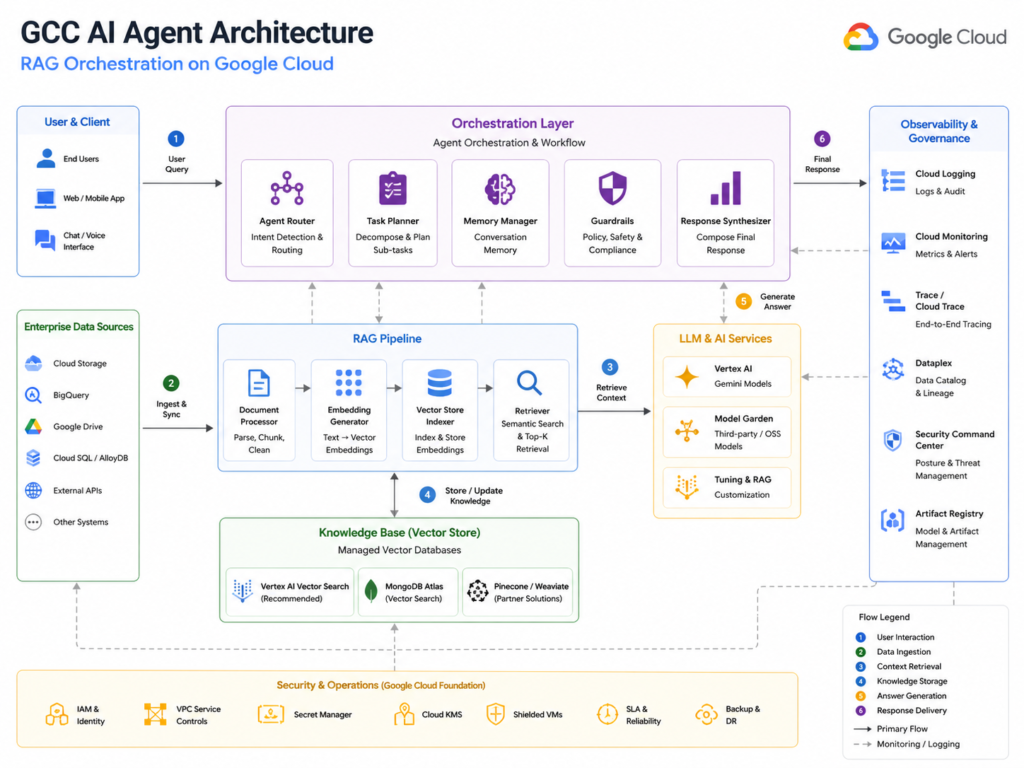Click the Chat / Voice Interface bubble icon

45,240
